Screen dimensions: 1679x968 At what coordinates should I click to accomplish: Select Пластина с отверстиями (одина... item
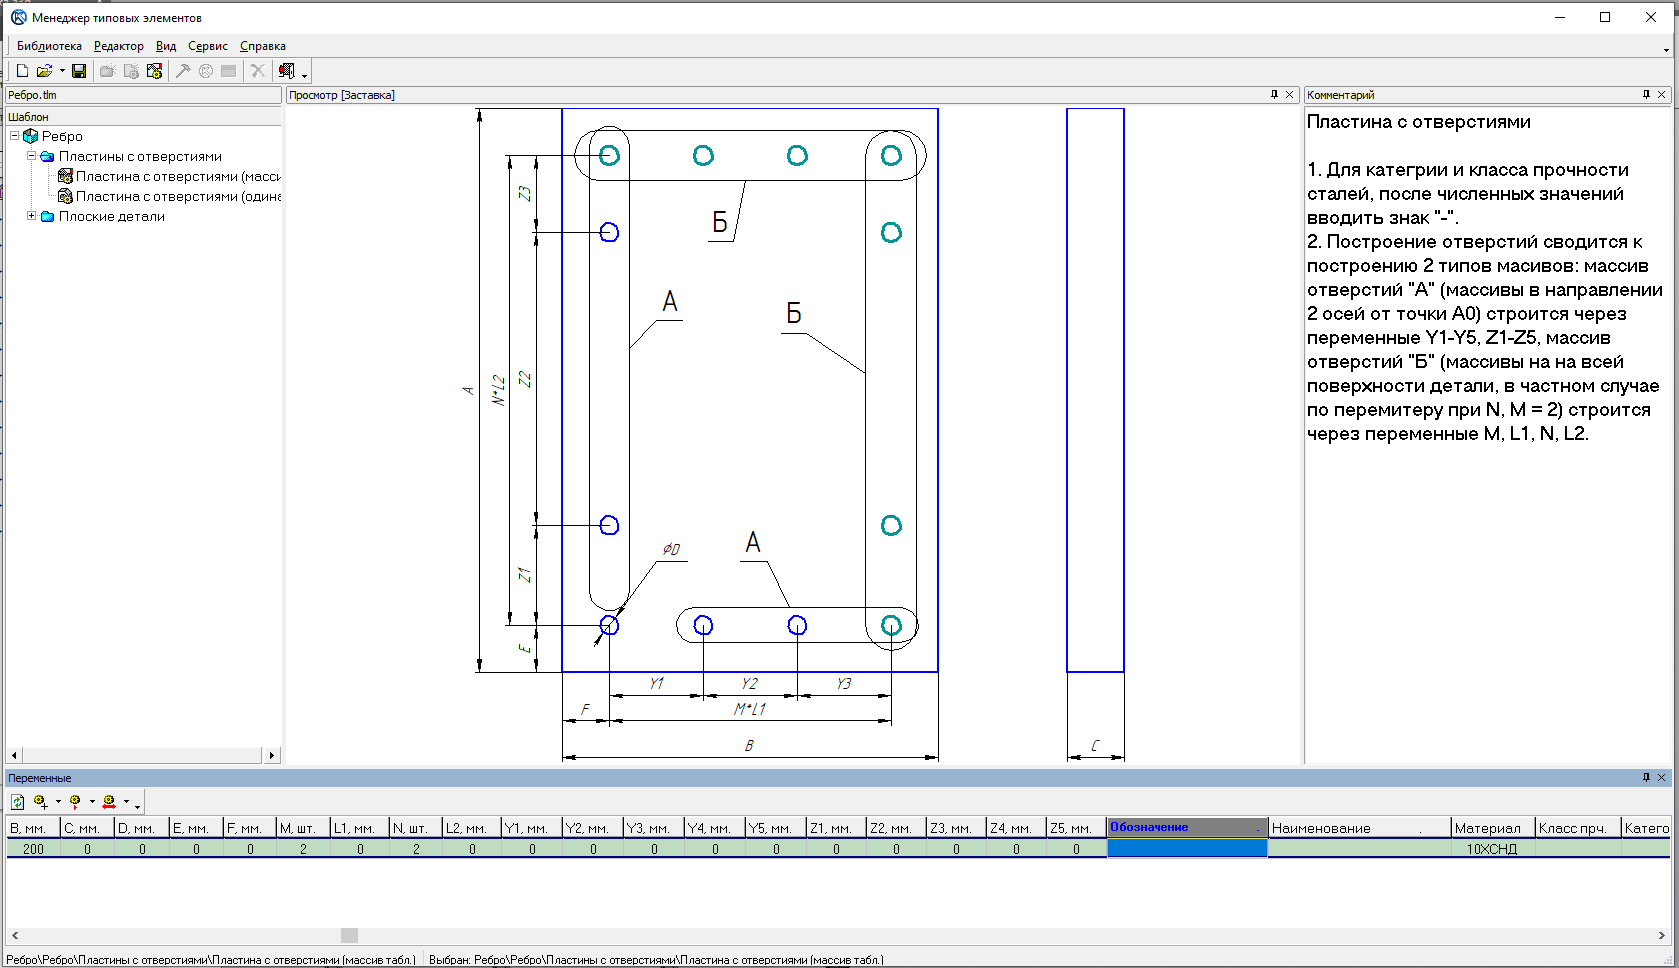click(x=178, y=196)
